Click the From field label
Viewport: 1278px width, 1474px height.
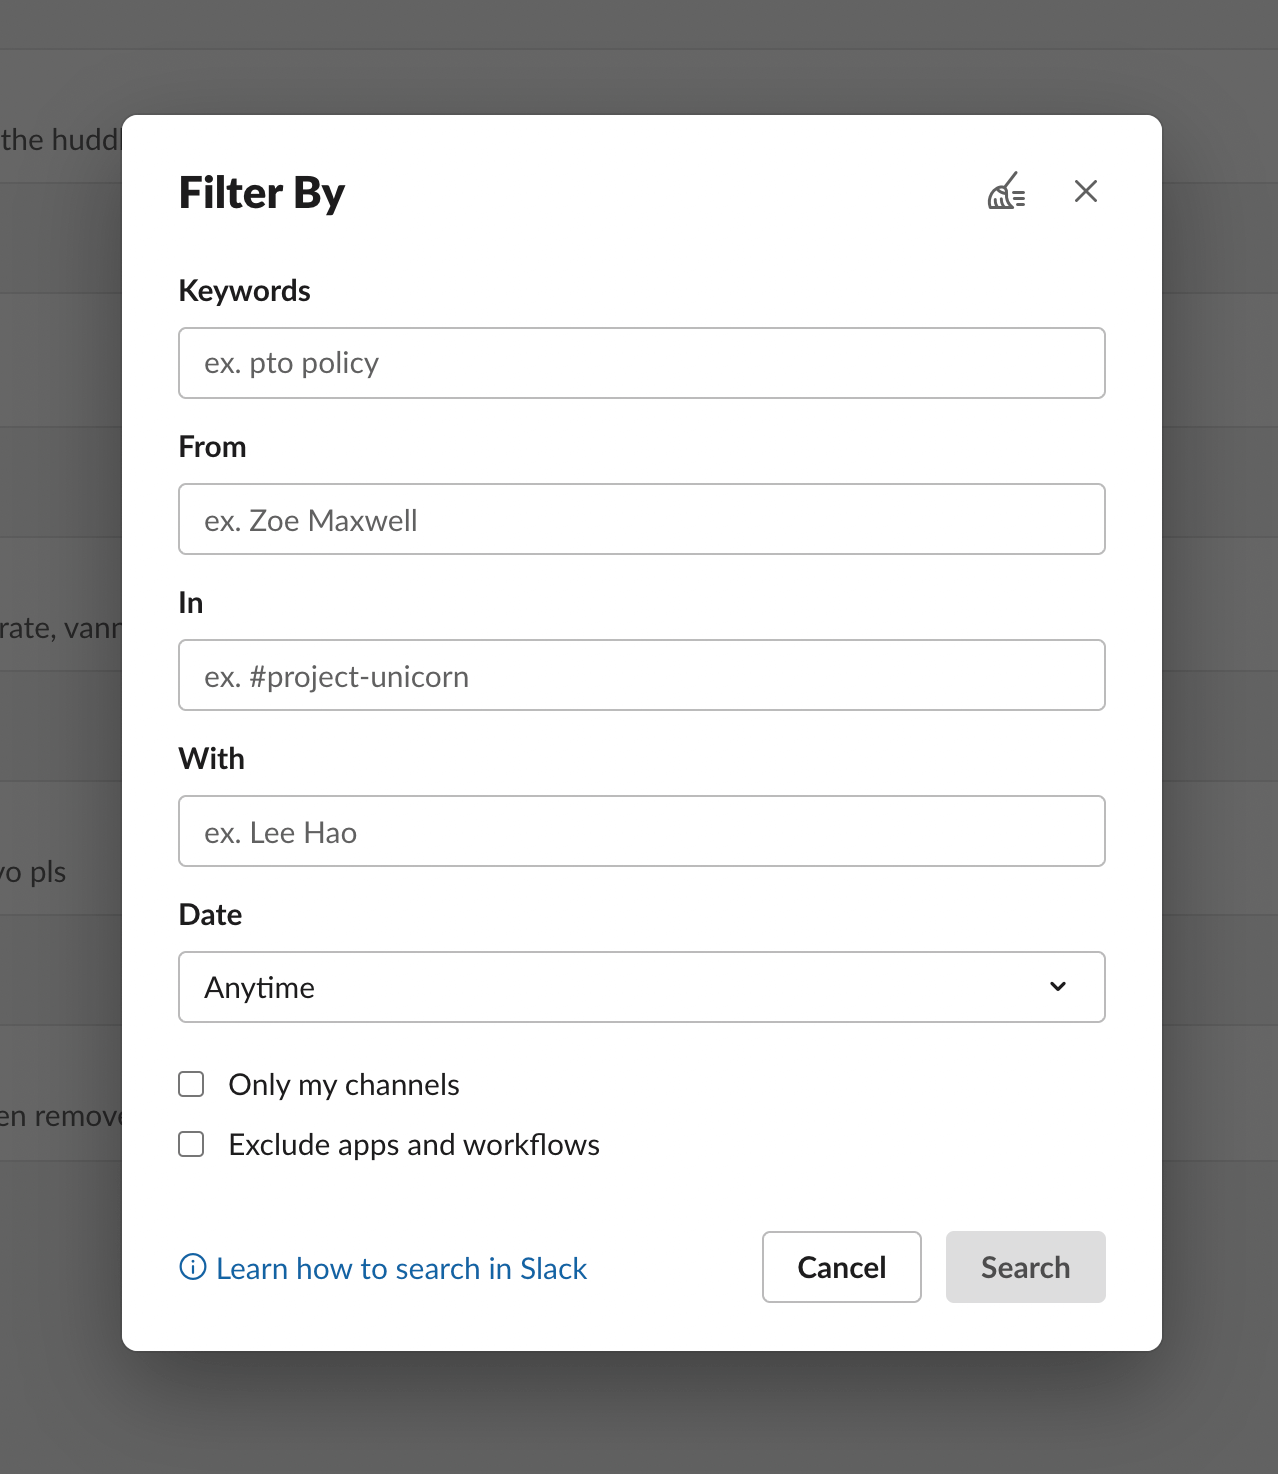[x=212, y=447]
